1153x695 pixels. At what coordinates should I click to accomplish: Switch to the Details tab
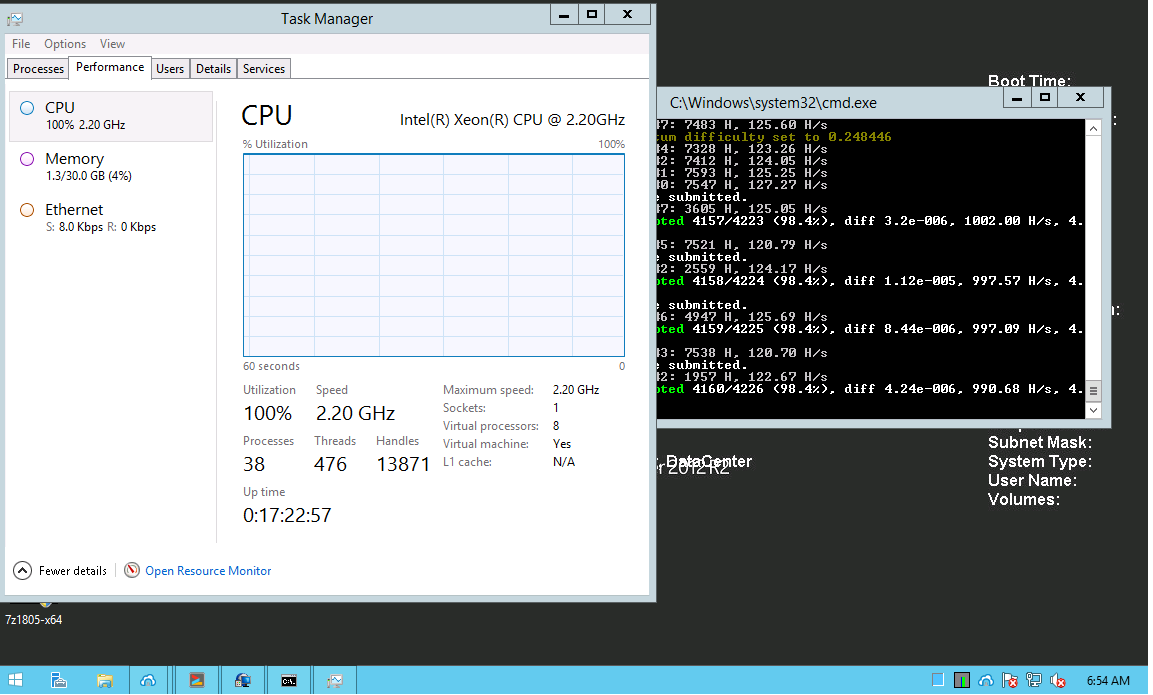coord(213,68)
